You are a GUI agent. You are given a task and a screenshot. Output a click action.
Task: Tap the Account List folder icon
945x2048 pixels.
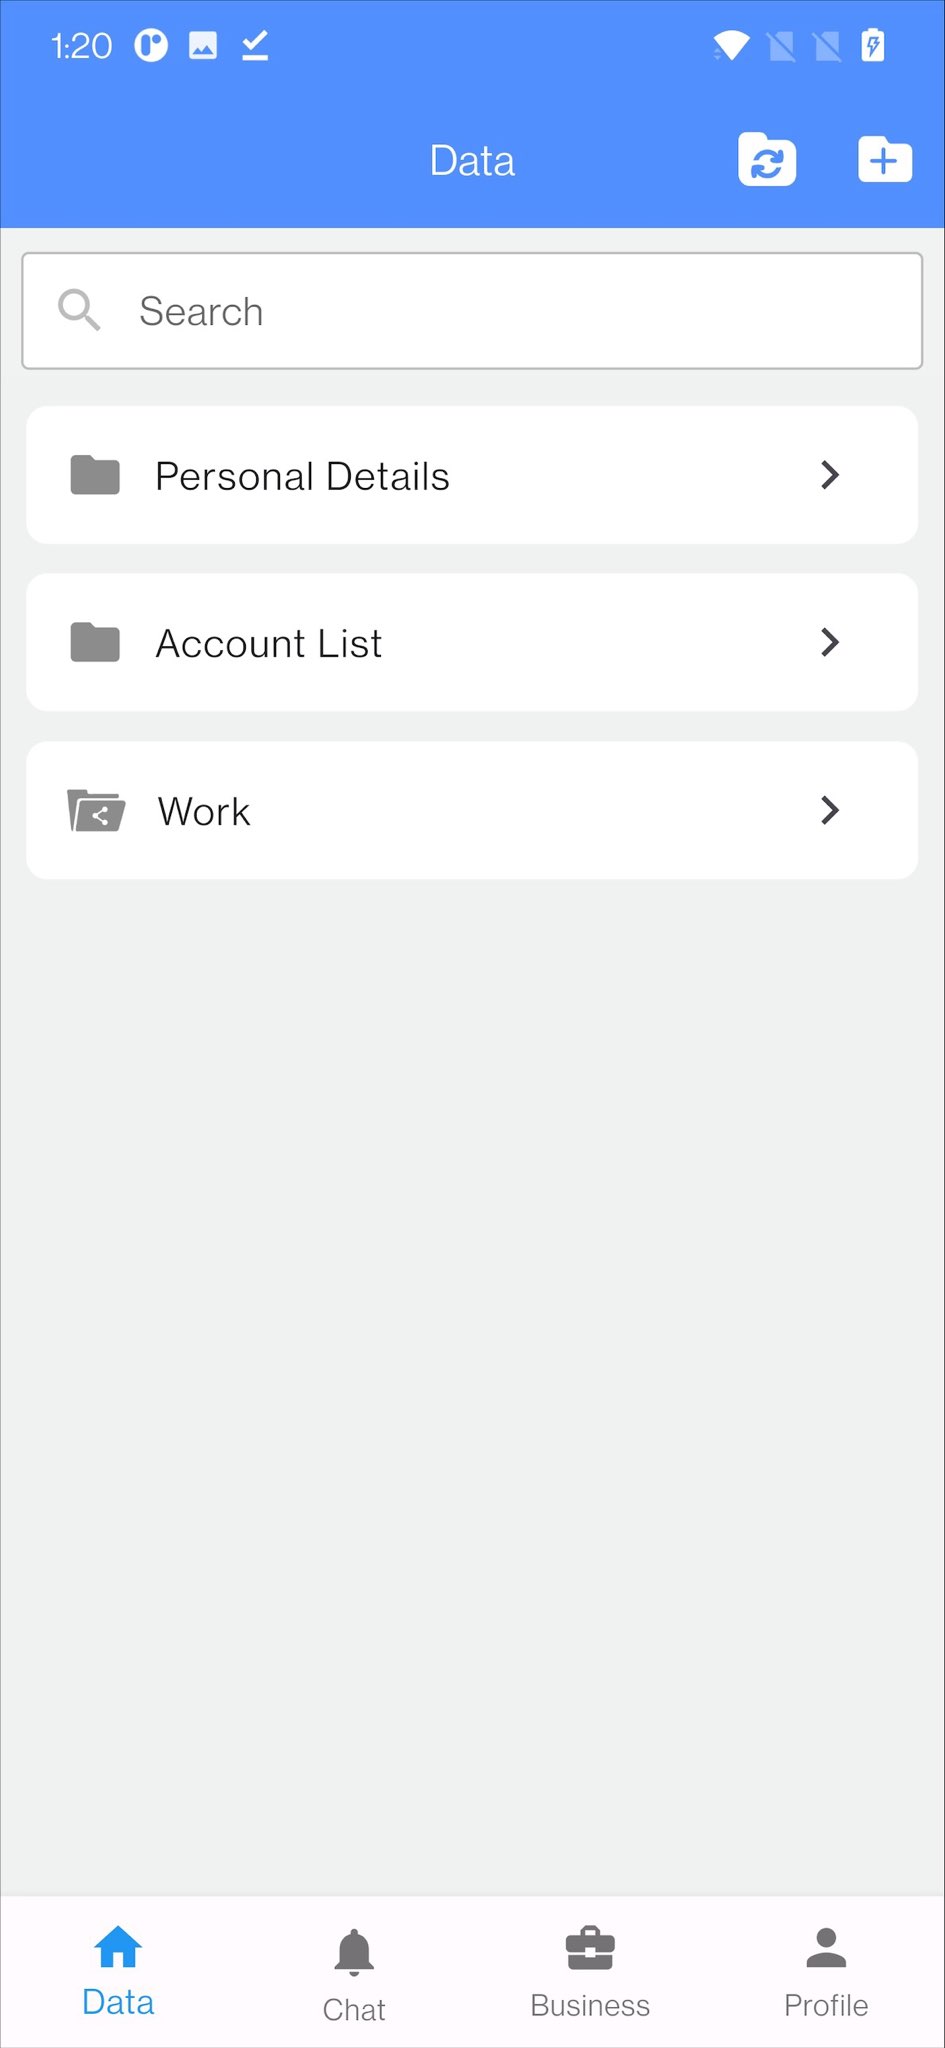(x=95, y=642)
